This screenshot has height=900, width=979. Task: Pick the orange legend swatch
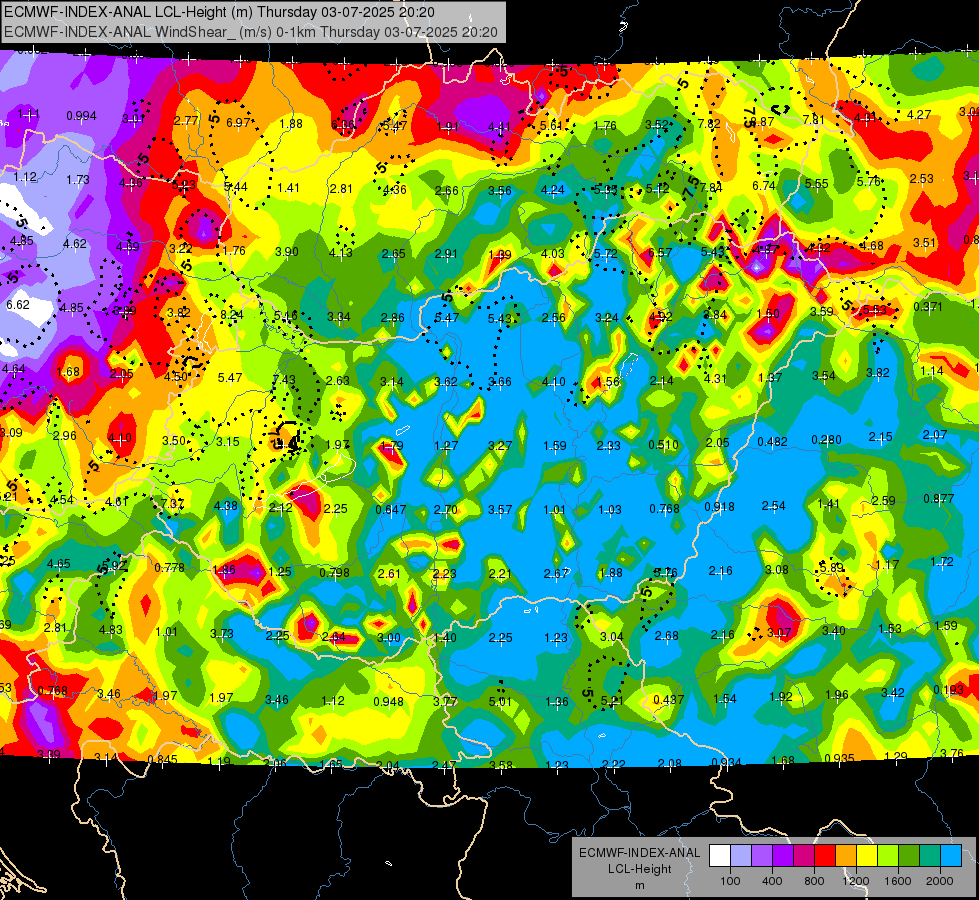point(846,856)
